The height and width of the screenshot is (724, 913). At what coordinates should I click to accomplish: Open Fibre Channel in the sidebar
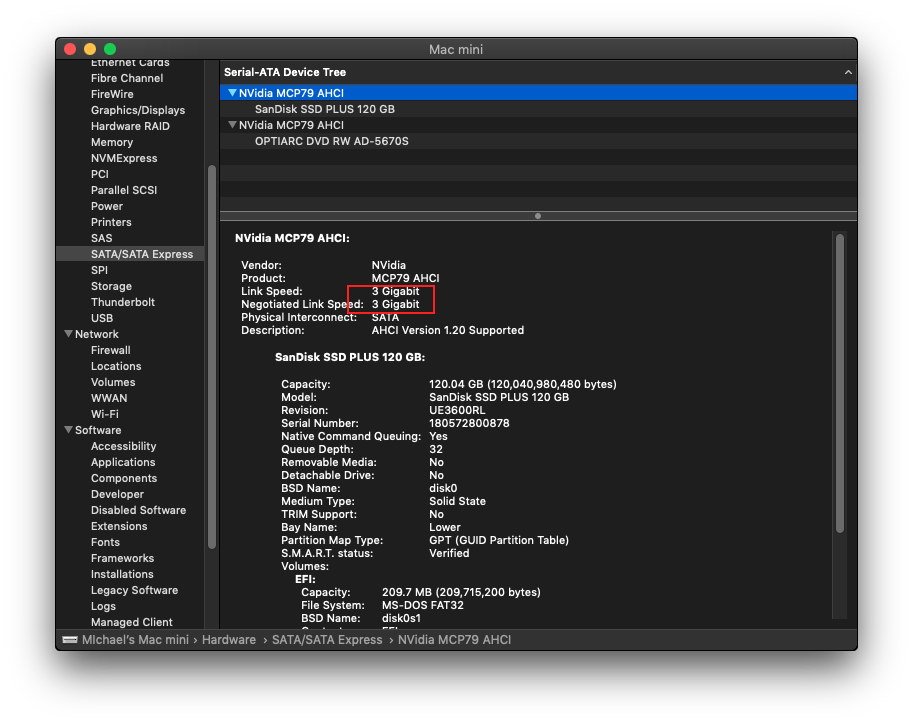tap(127, 78)
